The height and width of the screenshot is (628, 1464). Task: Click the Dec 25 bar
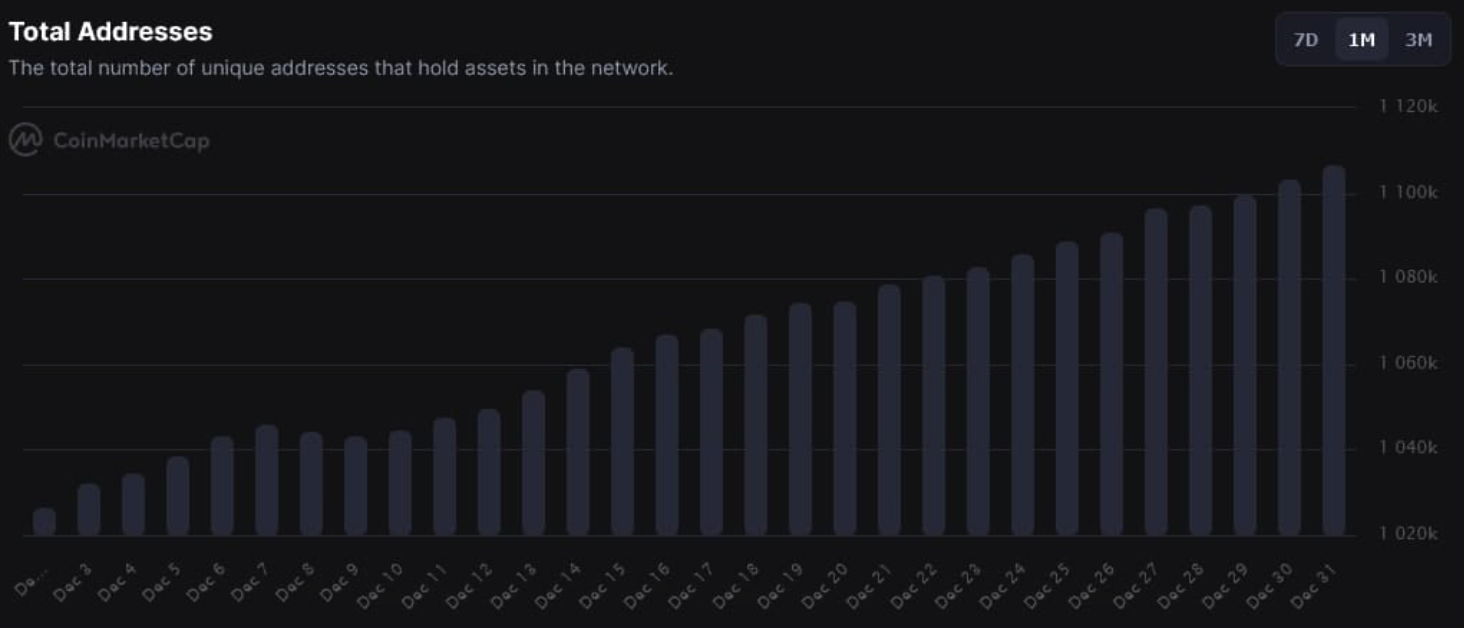(1067, 388)
